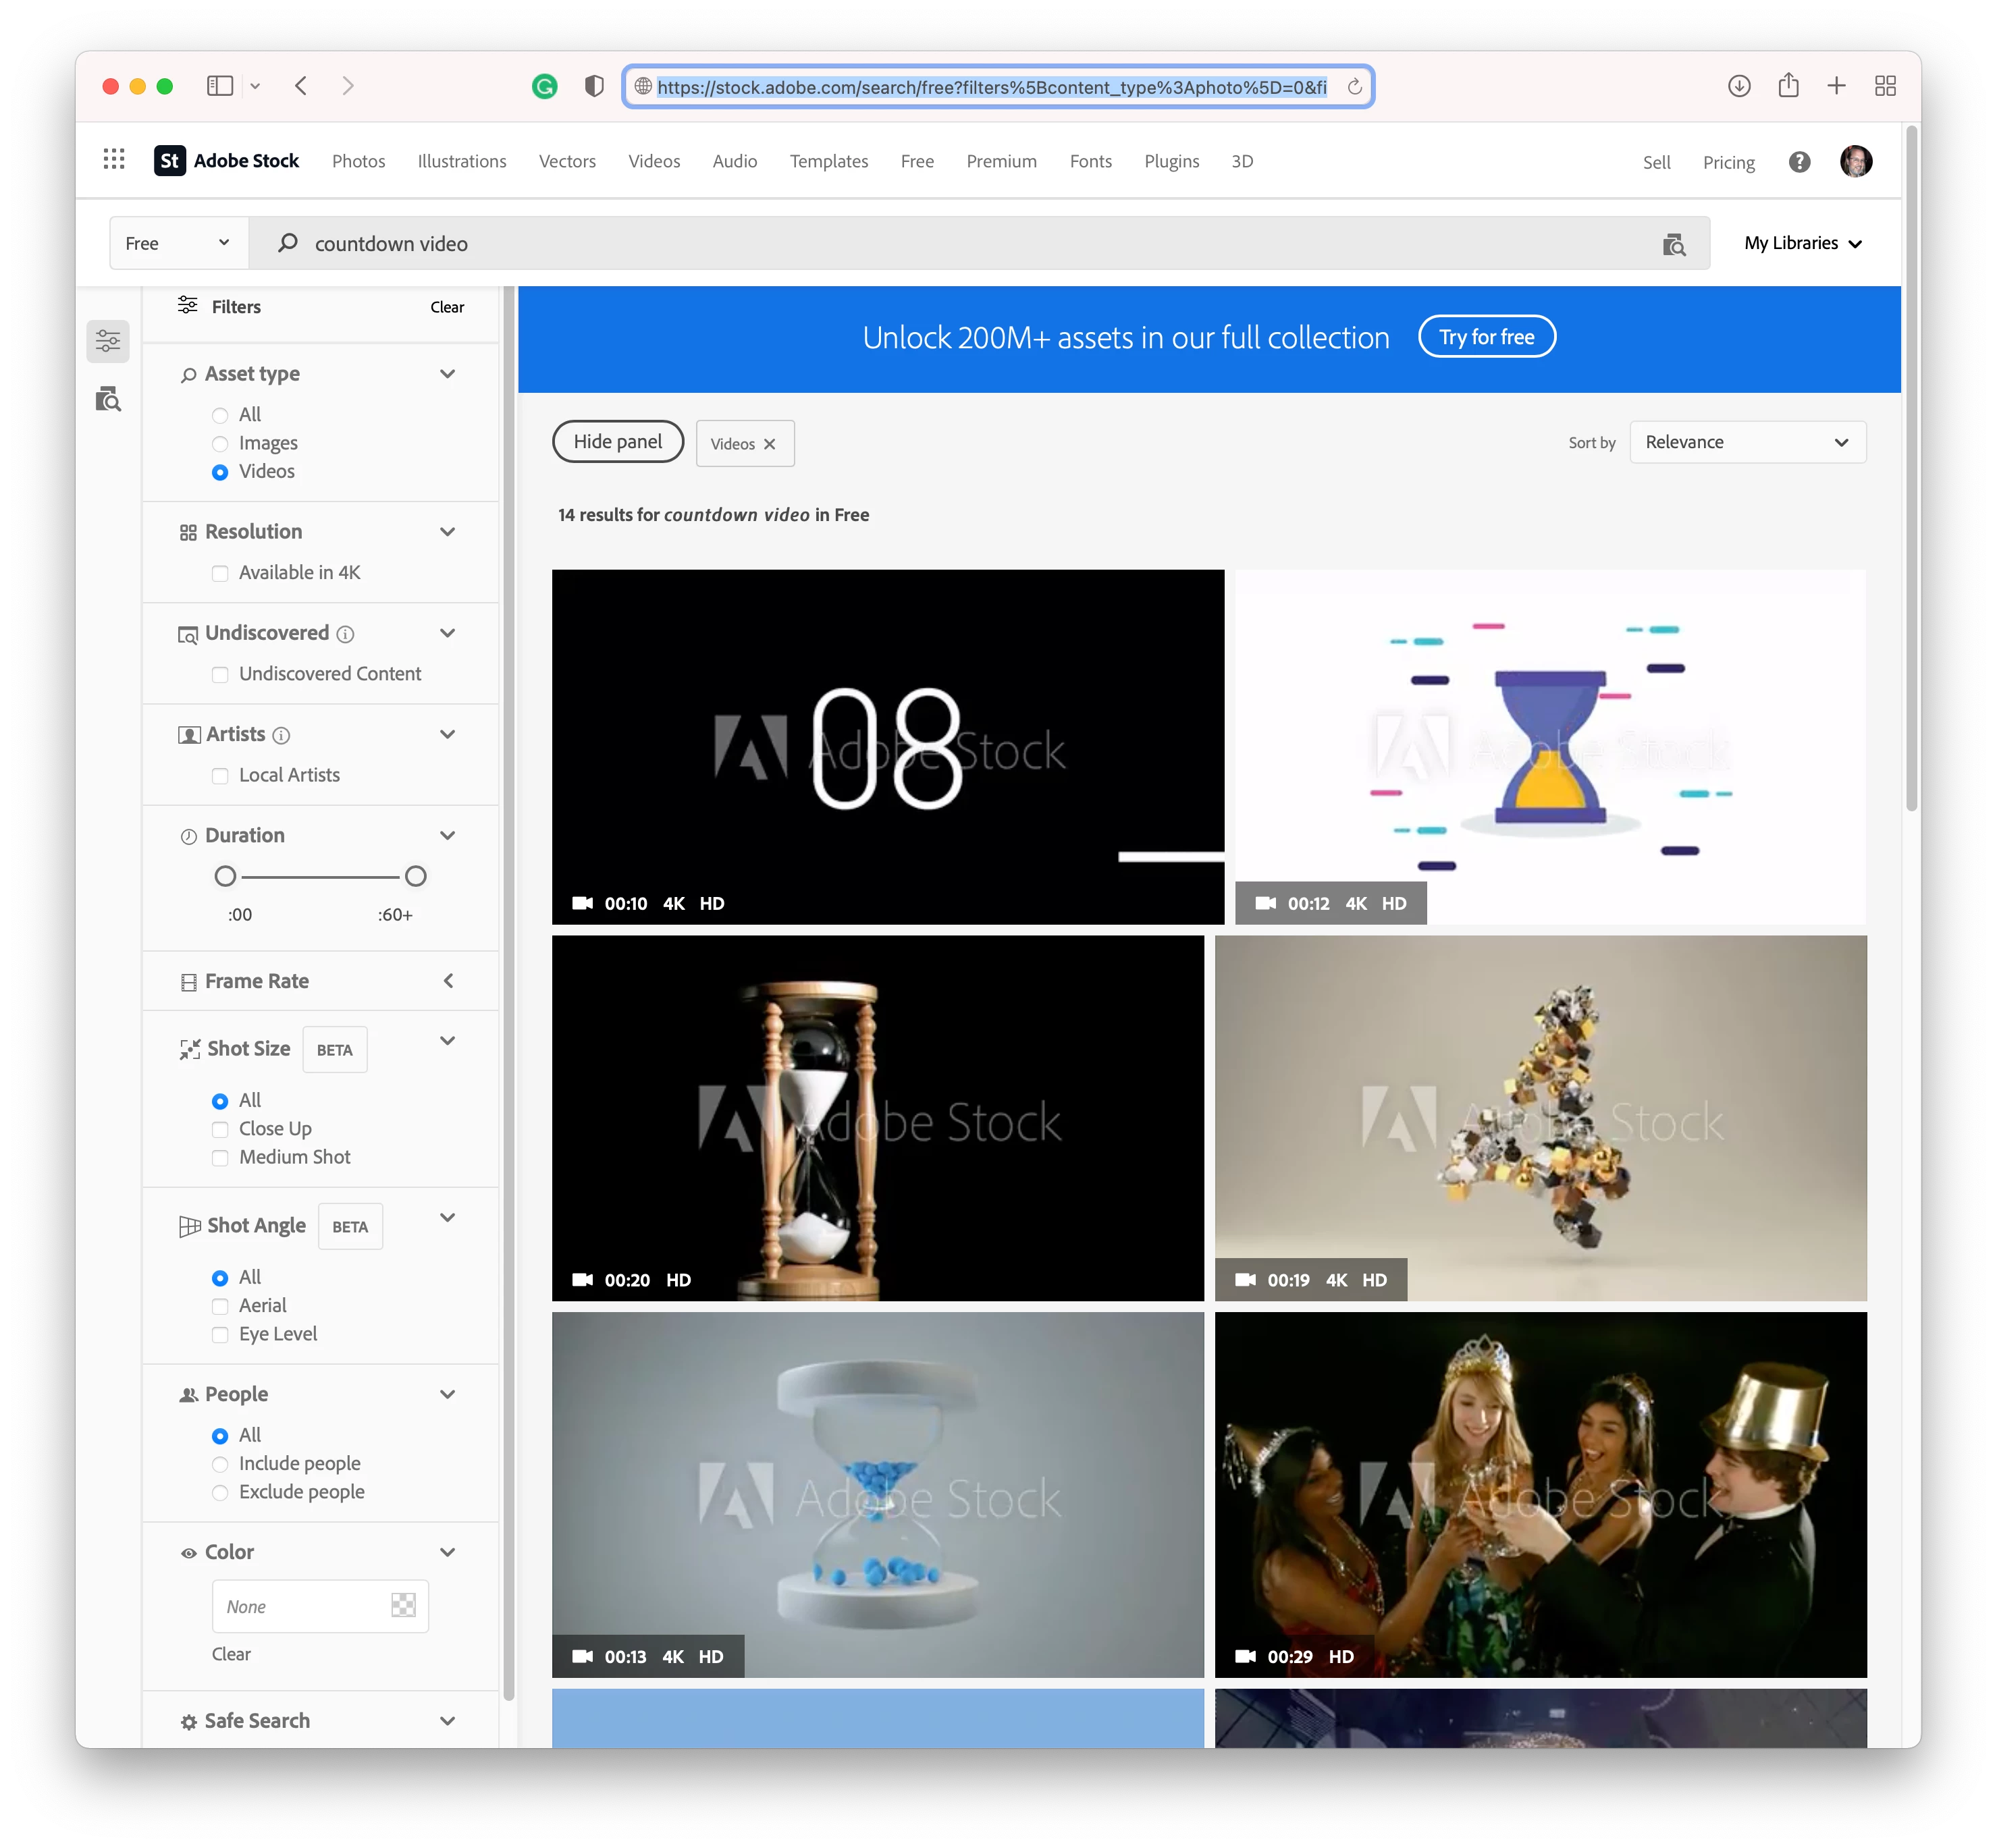This screenshot has width=1997, height=1848.
Task: Open the Templates navigation tab
Action: click(x=828, y=161)
